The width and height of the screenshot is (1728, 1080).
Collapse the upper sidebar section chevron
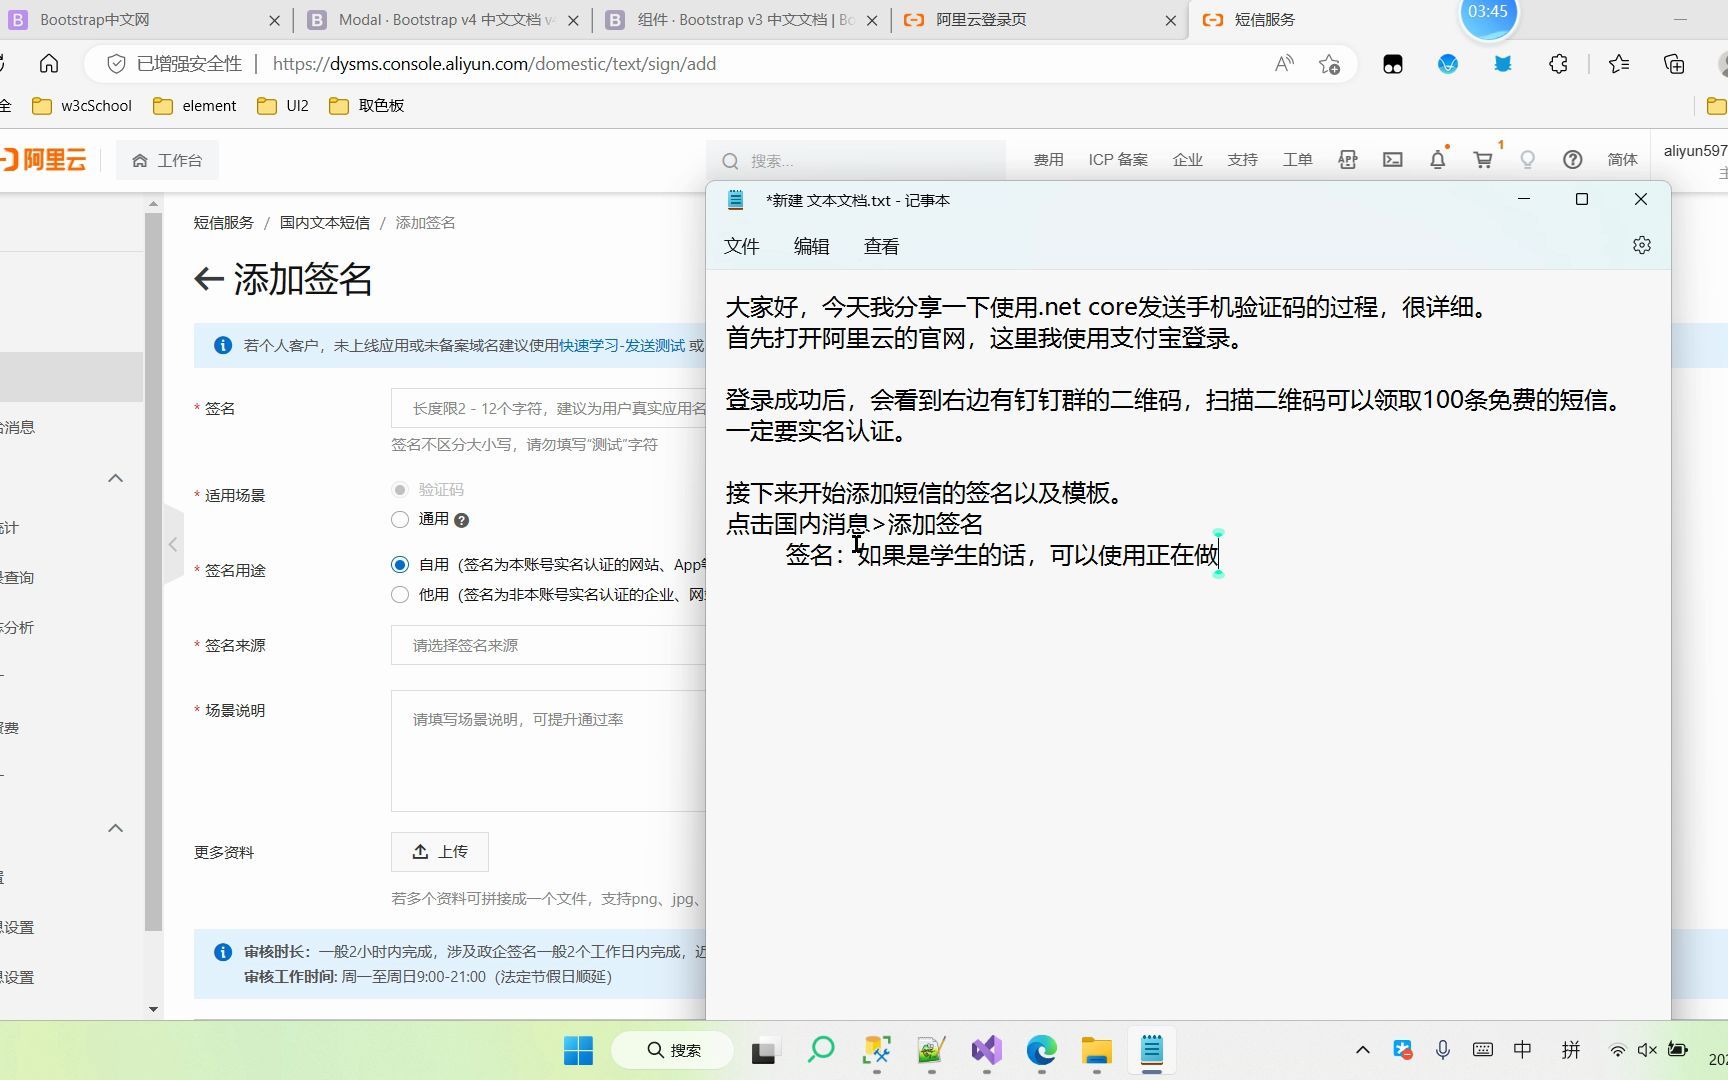tap(116, 478)
